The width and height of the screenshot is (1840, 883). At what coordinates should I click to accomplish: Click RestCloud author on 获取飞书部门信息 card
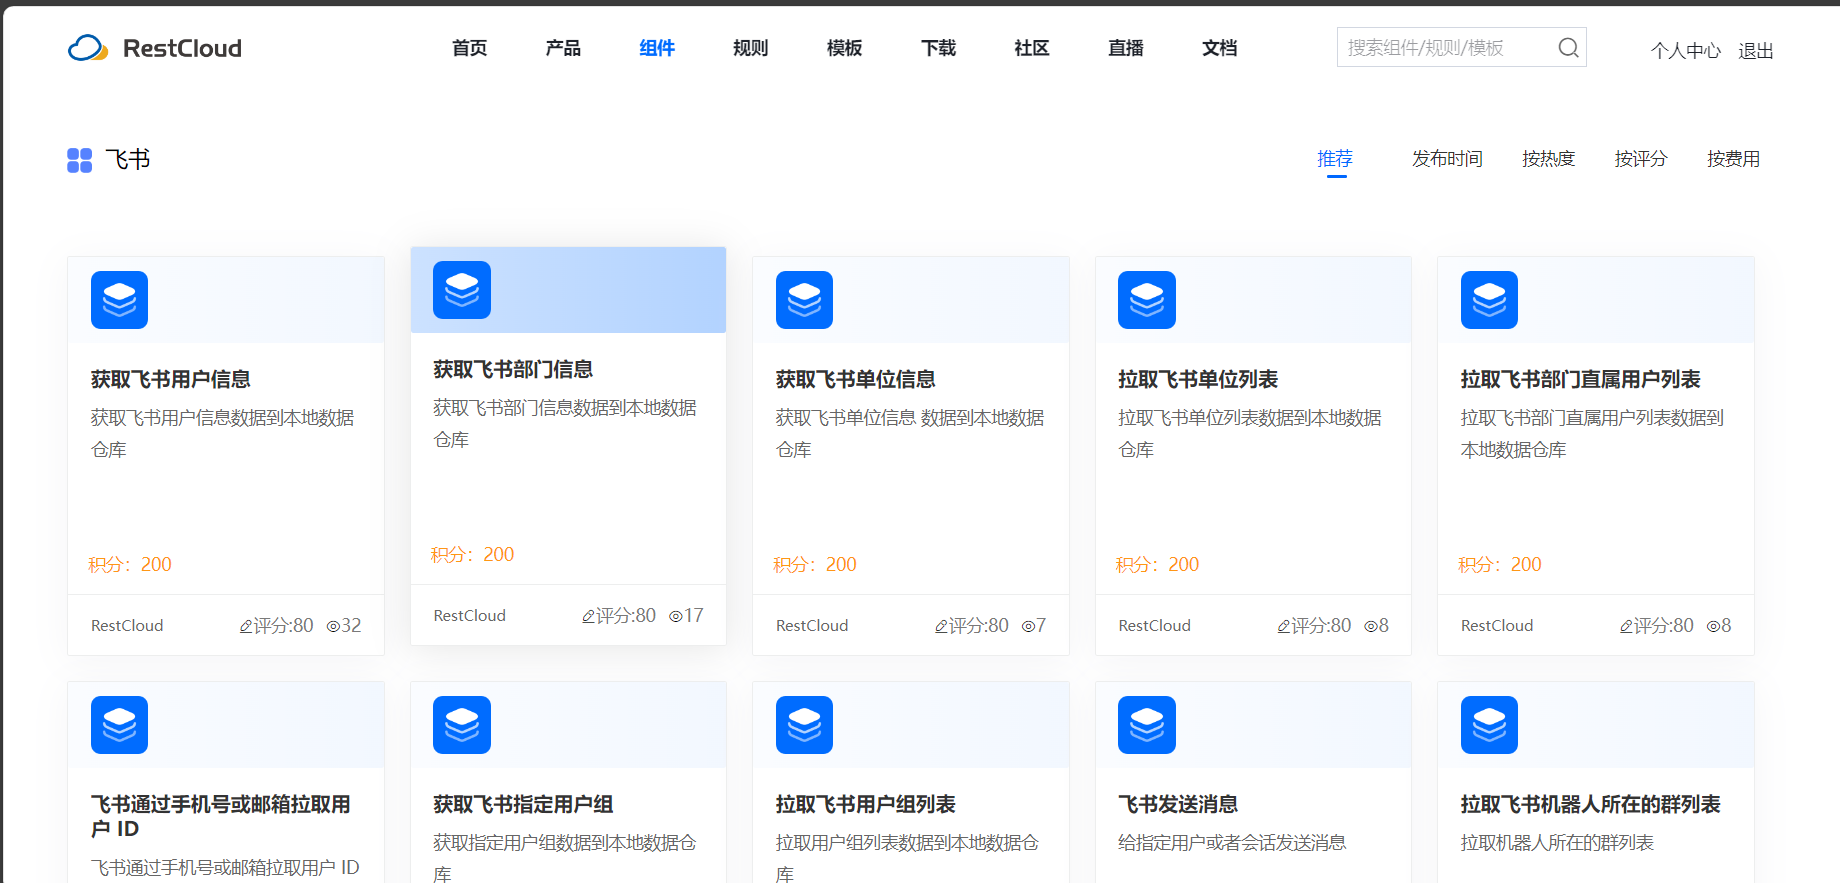coord(470,616)
